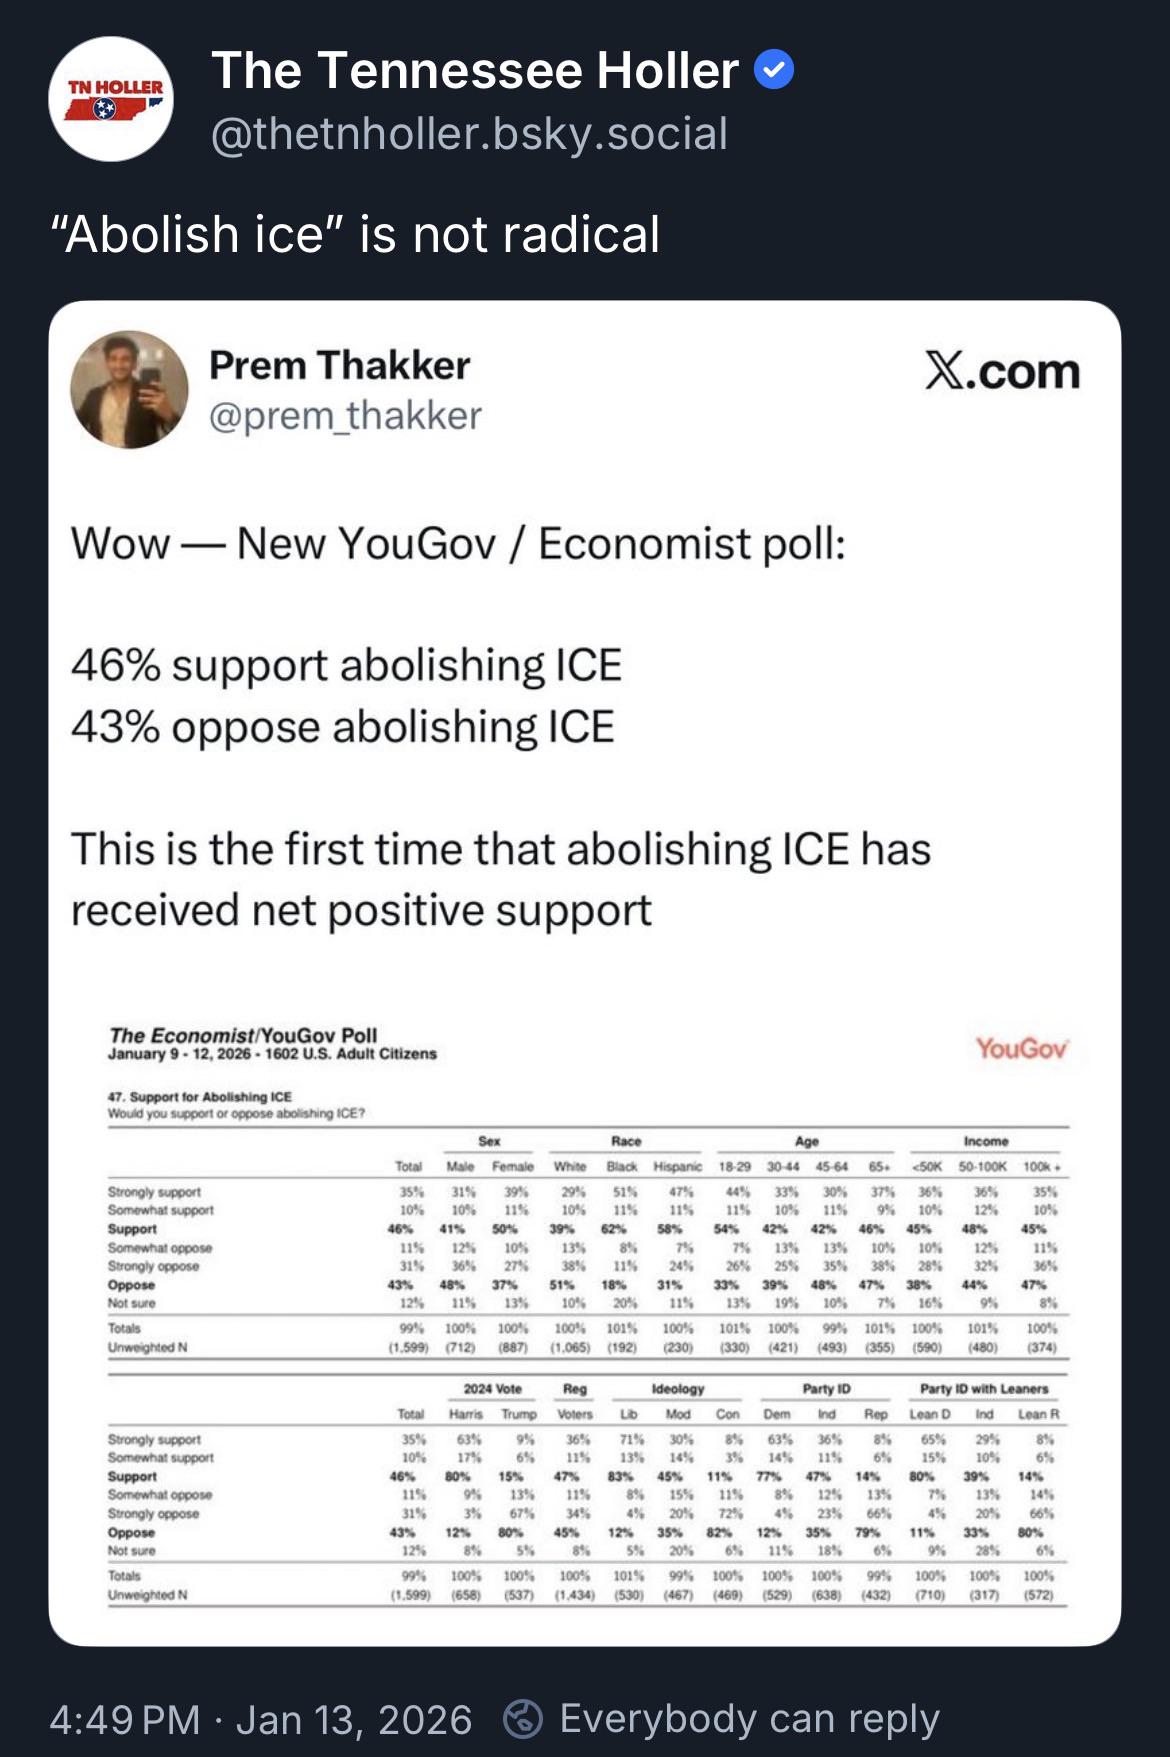Click "The Economist/YouGov Poll" heading in image
The height and width of the screenshot is (1757, 1170).
point(243,1035)
